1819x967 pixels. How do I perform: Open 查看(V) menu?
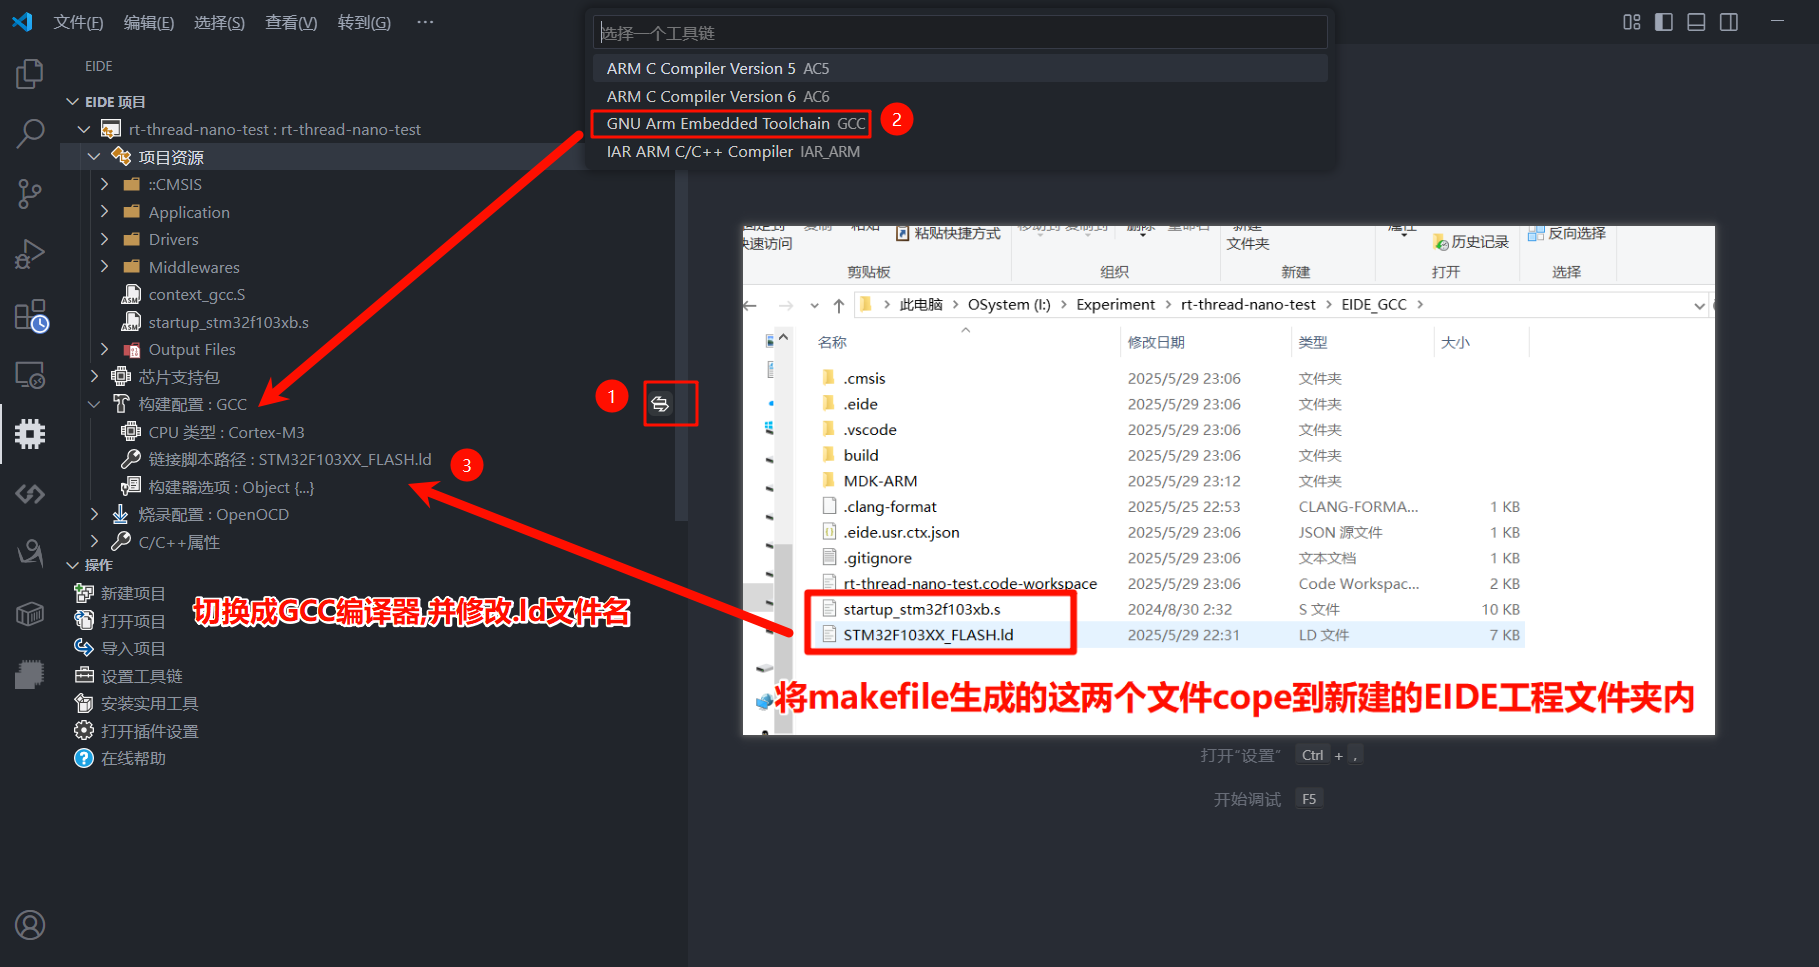point(291,22)
